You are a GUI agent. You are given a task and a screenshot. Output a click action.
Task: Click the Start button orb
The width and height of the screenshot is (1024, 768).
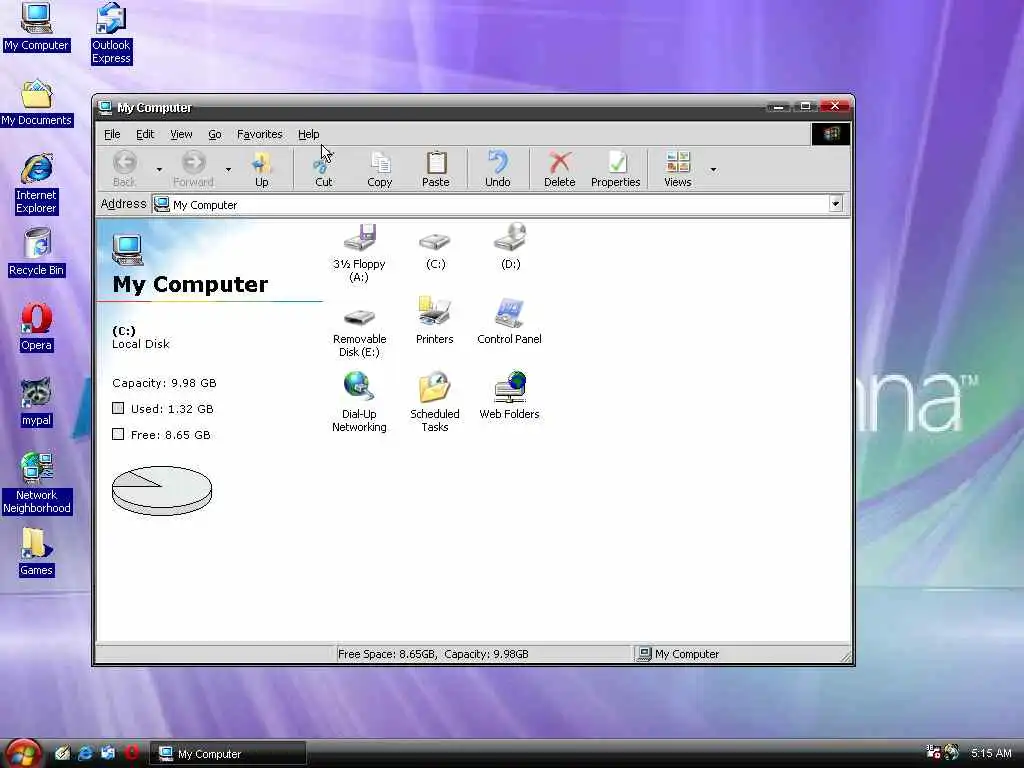(22, 754)
